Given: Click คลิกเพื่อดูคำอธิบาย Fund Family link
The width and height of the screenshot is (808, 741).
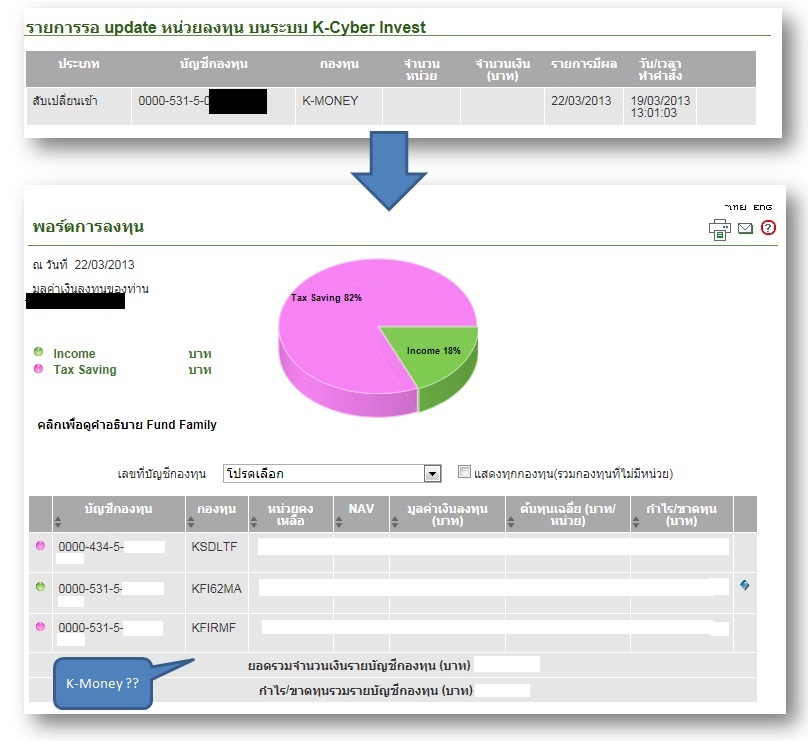Looking at the screenshot, I should pos(127,425).
